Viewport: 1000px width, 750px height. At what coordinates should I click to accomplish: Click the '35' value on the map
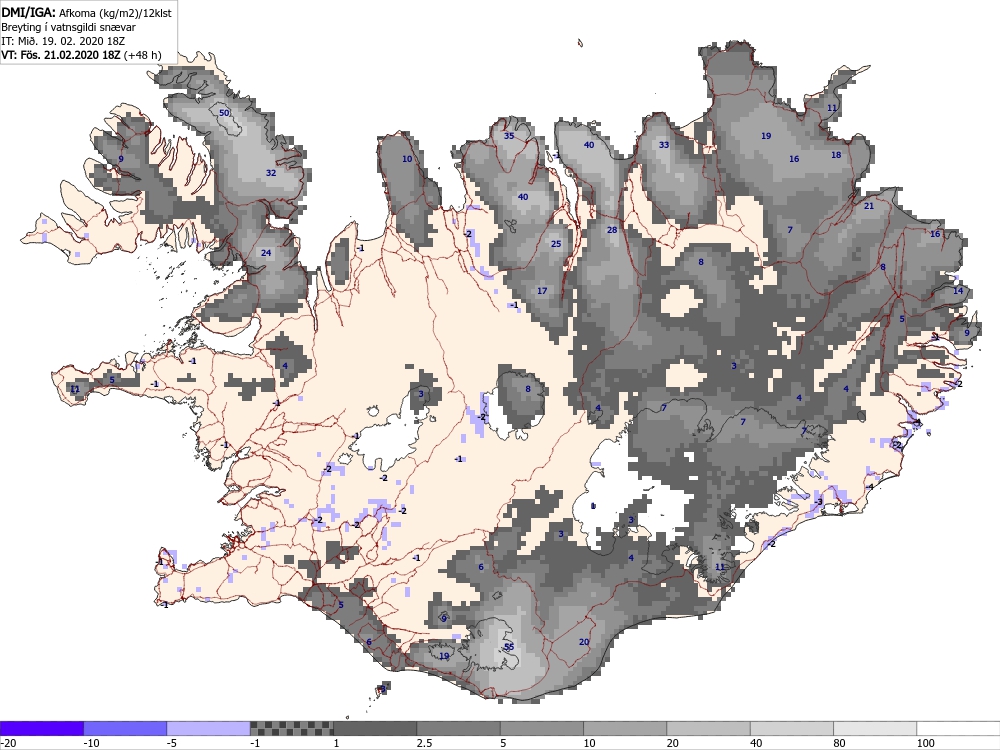[509, 136]
